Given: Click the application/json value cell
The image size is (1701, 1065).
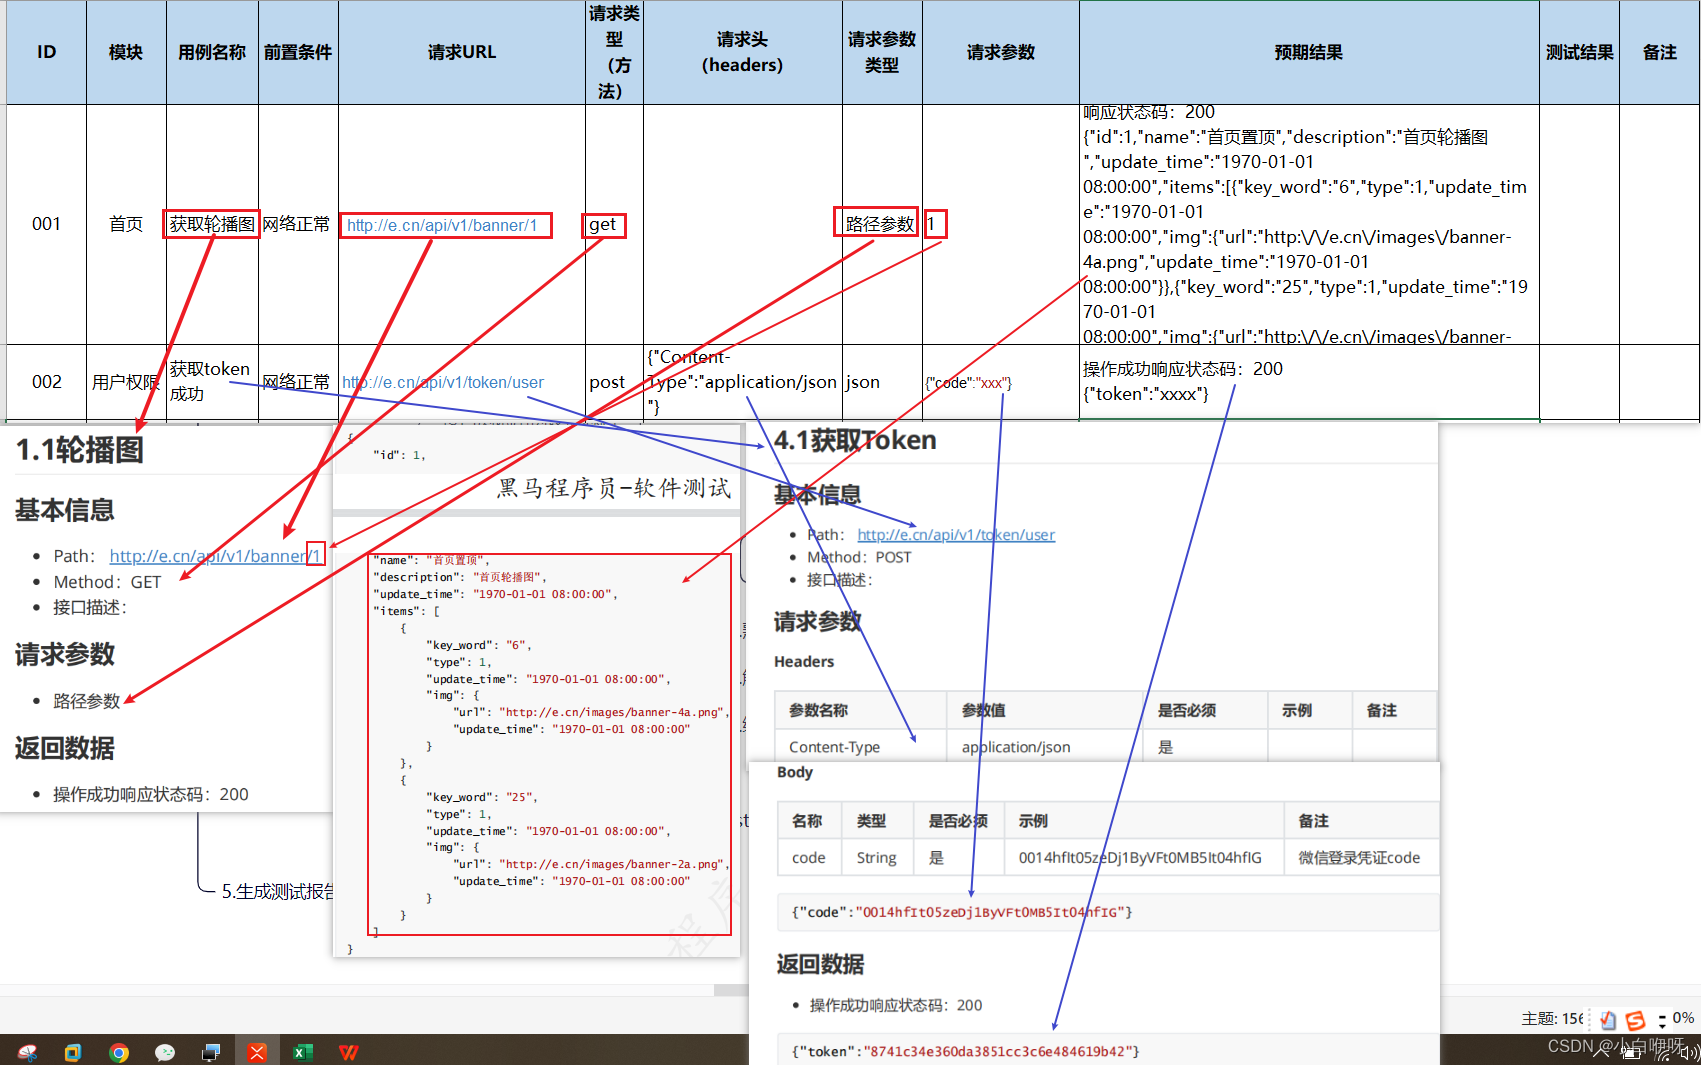Looking at the screenshot, I should point(1045,747).
